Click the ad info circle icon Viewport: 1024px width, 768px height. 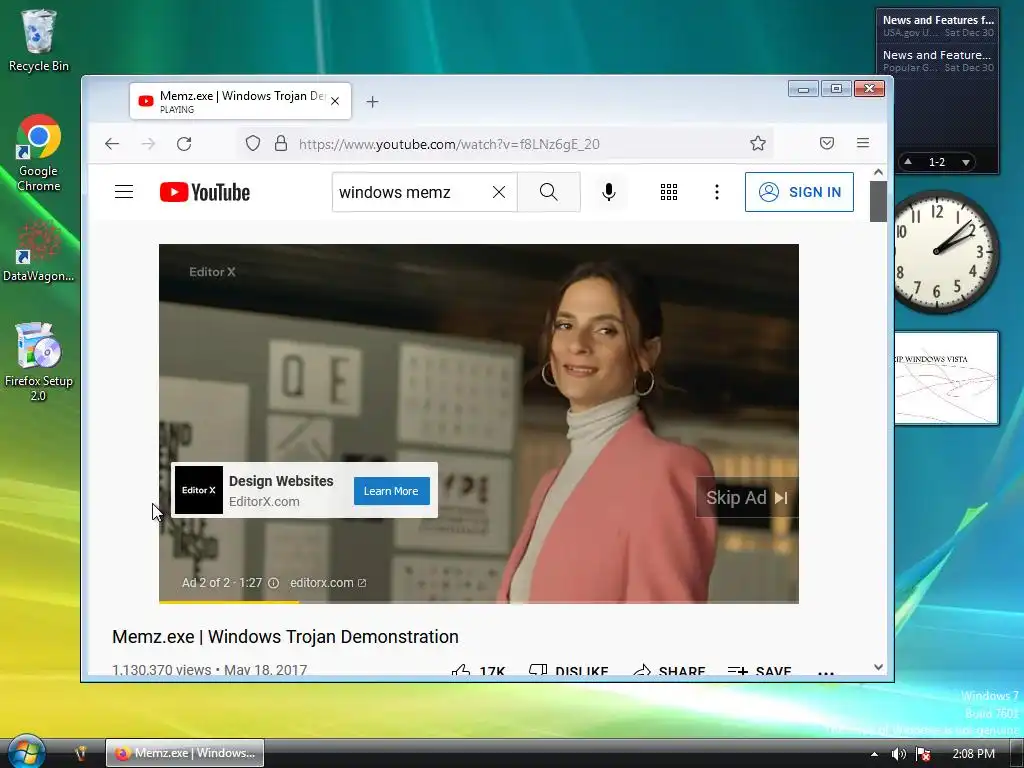pyautogui.click(x=274, y=583)
